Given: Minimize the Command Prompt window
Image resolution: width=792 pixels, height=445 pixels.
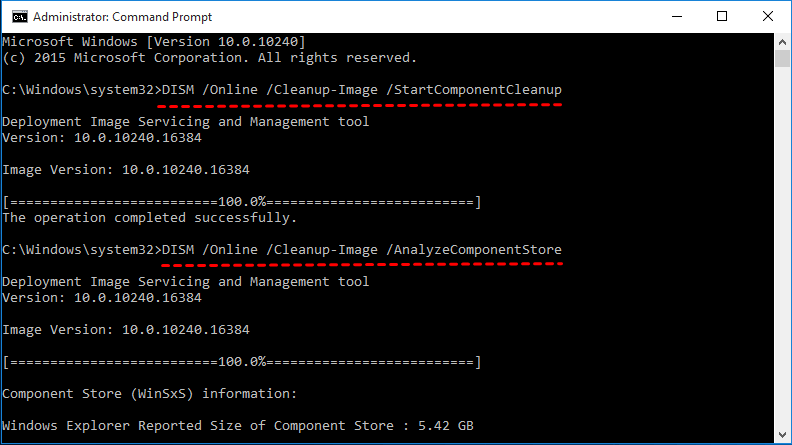Looking at the screenshot, I should click(674, 16).
